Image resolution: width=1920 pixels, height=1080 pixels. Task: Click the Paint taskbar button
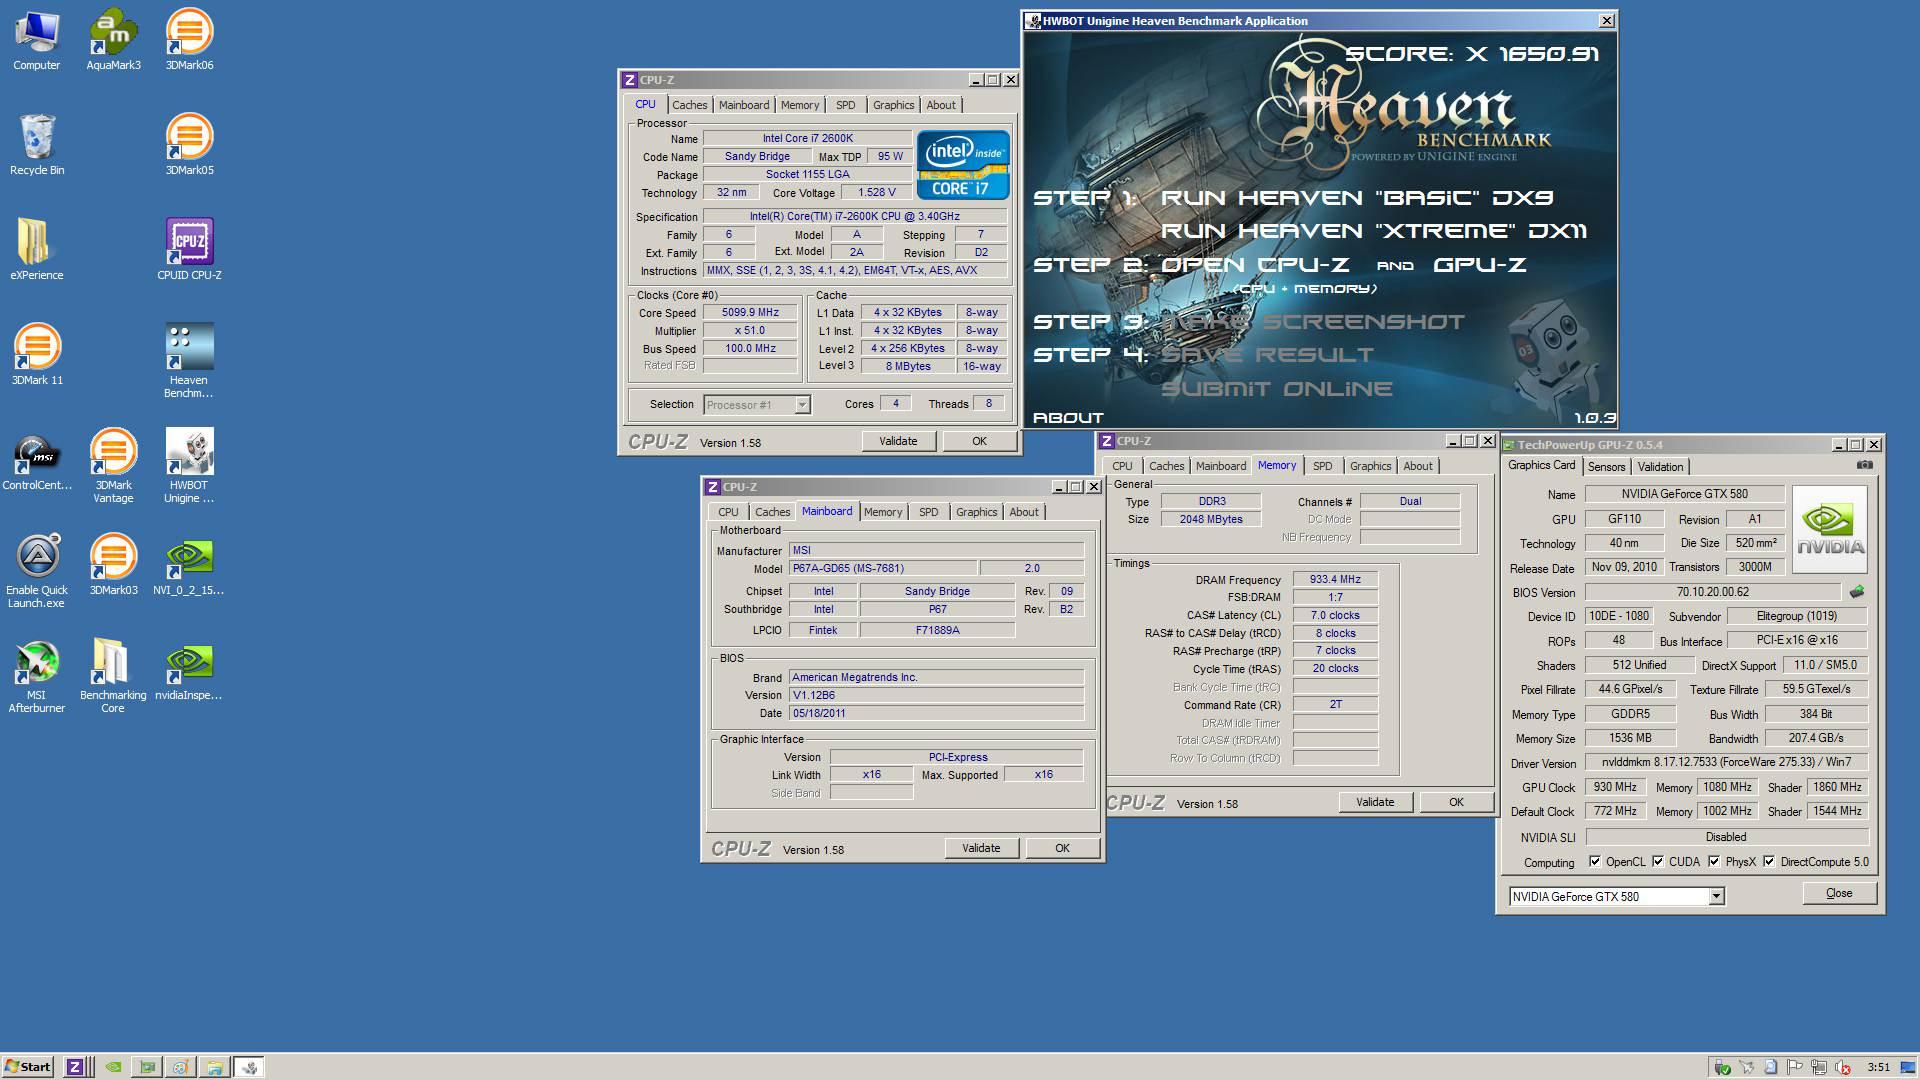(180, 1067)
